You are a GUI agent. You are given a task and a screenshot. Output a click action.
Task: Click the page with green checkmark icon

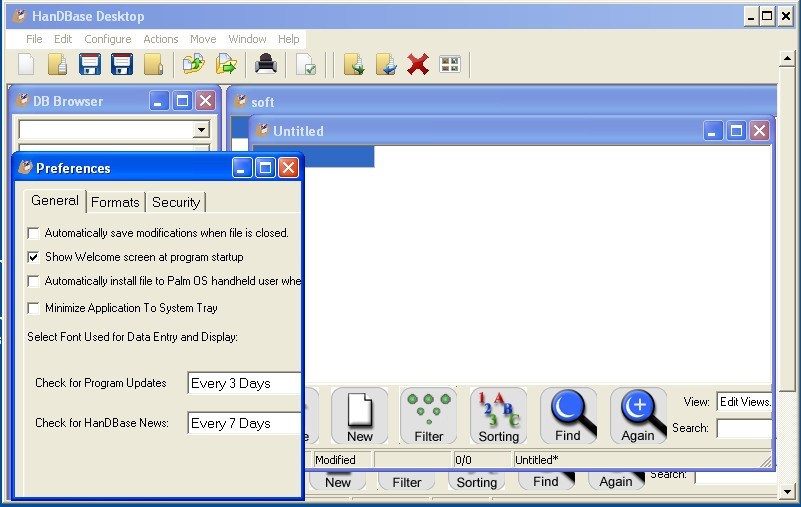point(306,64)
